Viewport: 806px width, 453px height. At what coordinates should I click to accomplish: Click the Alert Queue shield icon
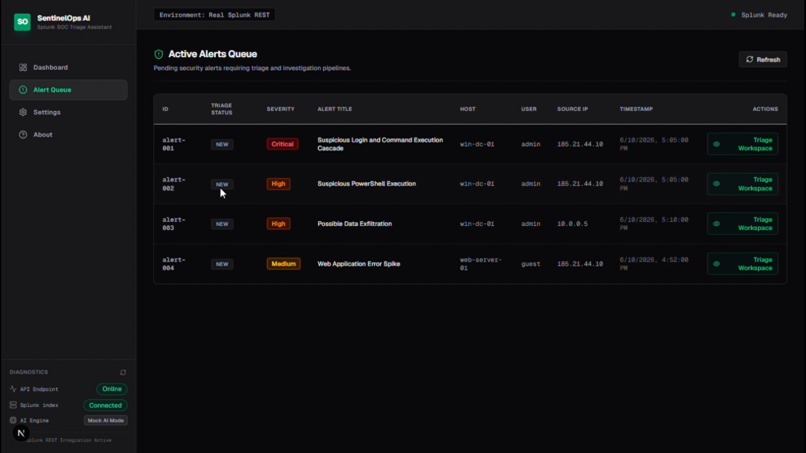tap(23, 90)
